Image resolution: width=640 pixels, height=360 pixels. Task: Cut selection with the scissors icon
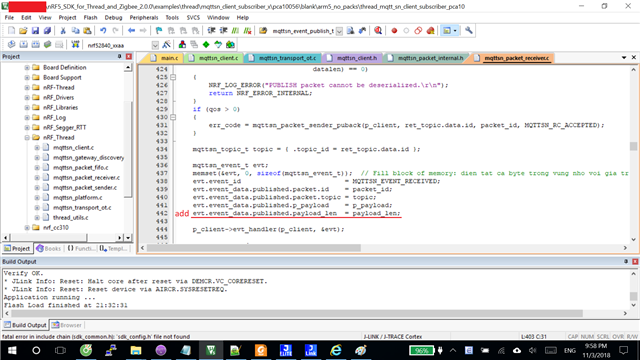63,31
